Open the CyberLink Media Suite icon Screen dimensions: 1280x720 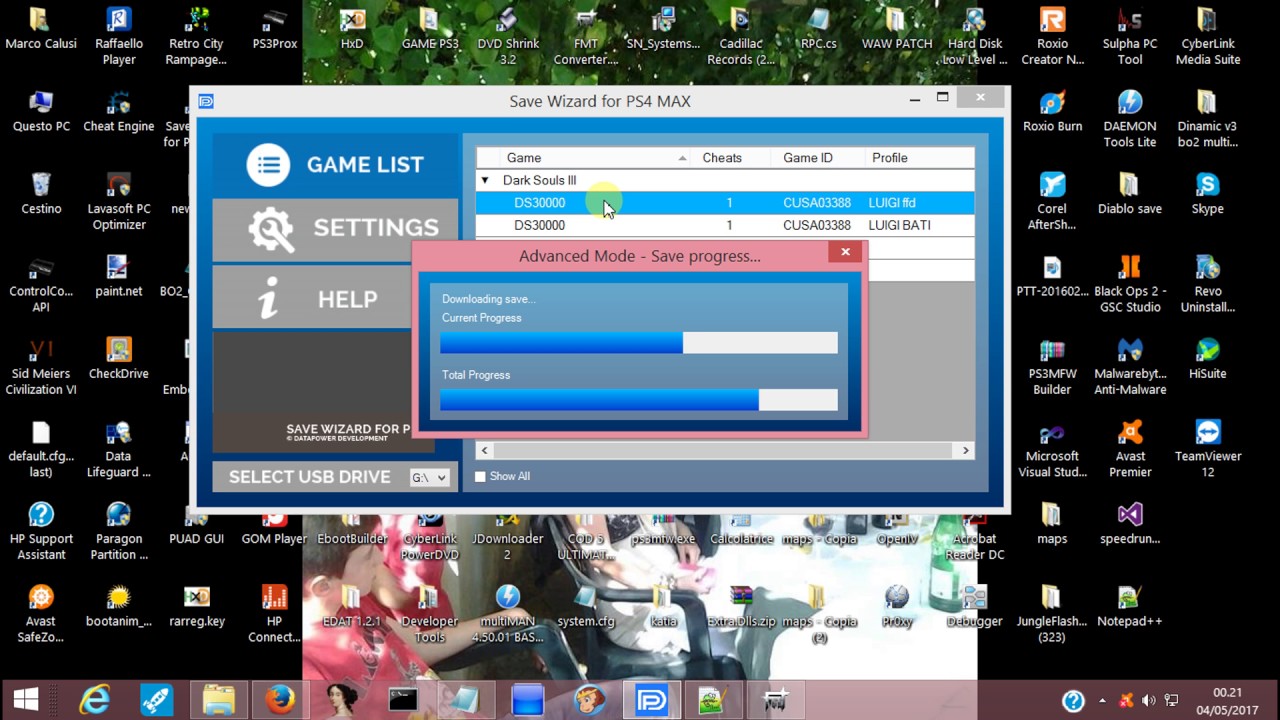coord(1208,36)
